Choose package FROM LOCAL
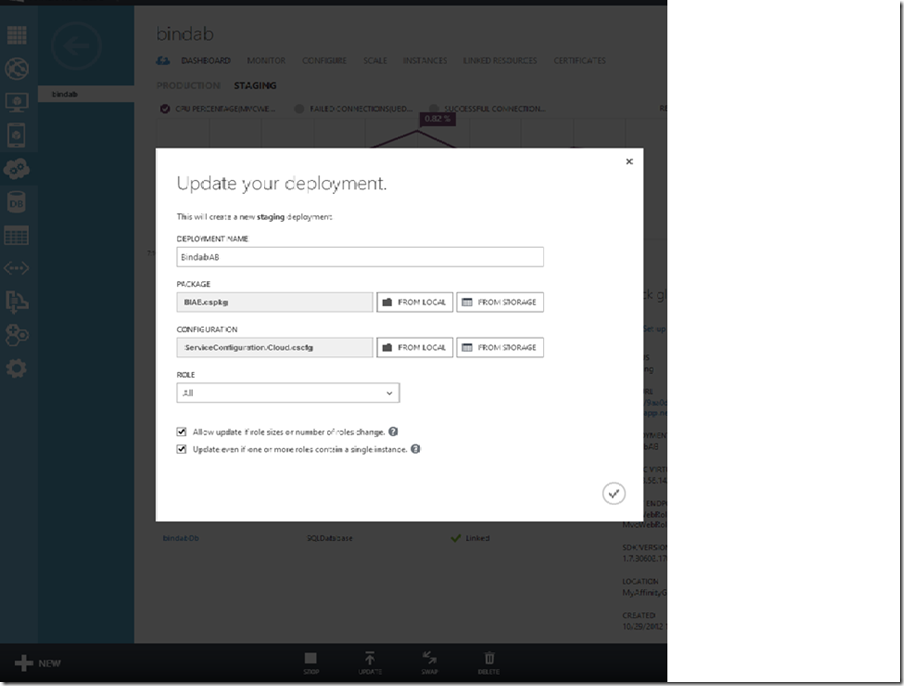 click(415, 302)
